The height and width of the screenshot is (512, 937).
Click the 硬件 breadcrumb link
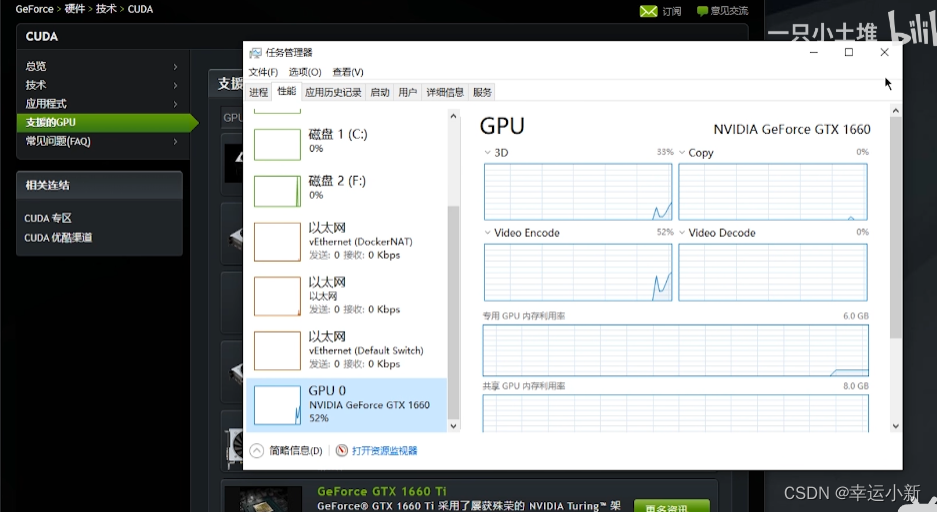(x=75, y=9)
